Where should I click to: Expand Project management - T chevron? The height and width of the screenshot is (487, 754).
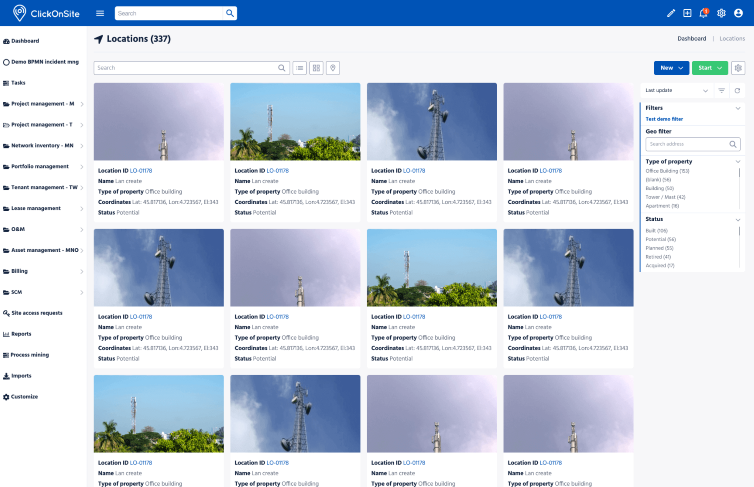[82, 125]
